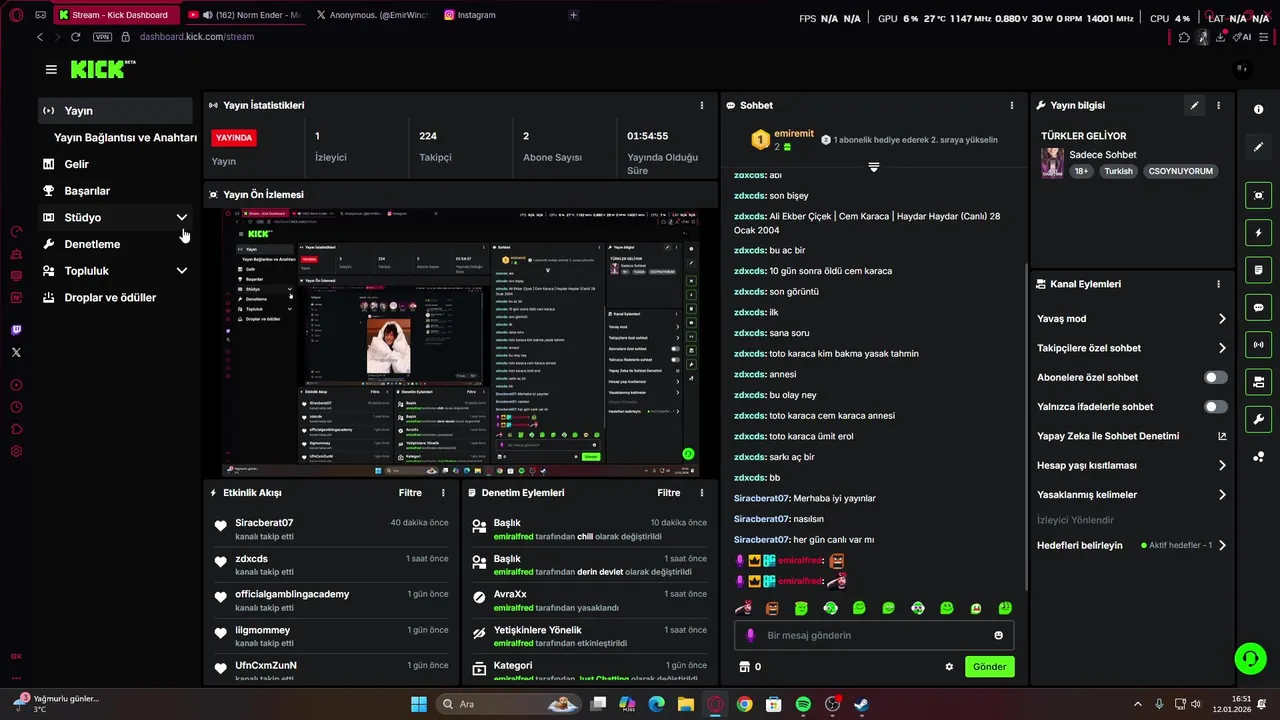Image resolution: width=1280 pixels, height=720 pixels.
Task: Click the purple microphone icon in message box
Action: (750, 635)
